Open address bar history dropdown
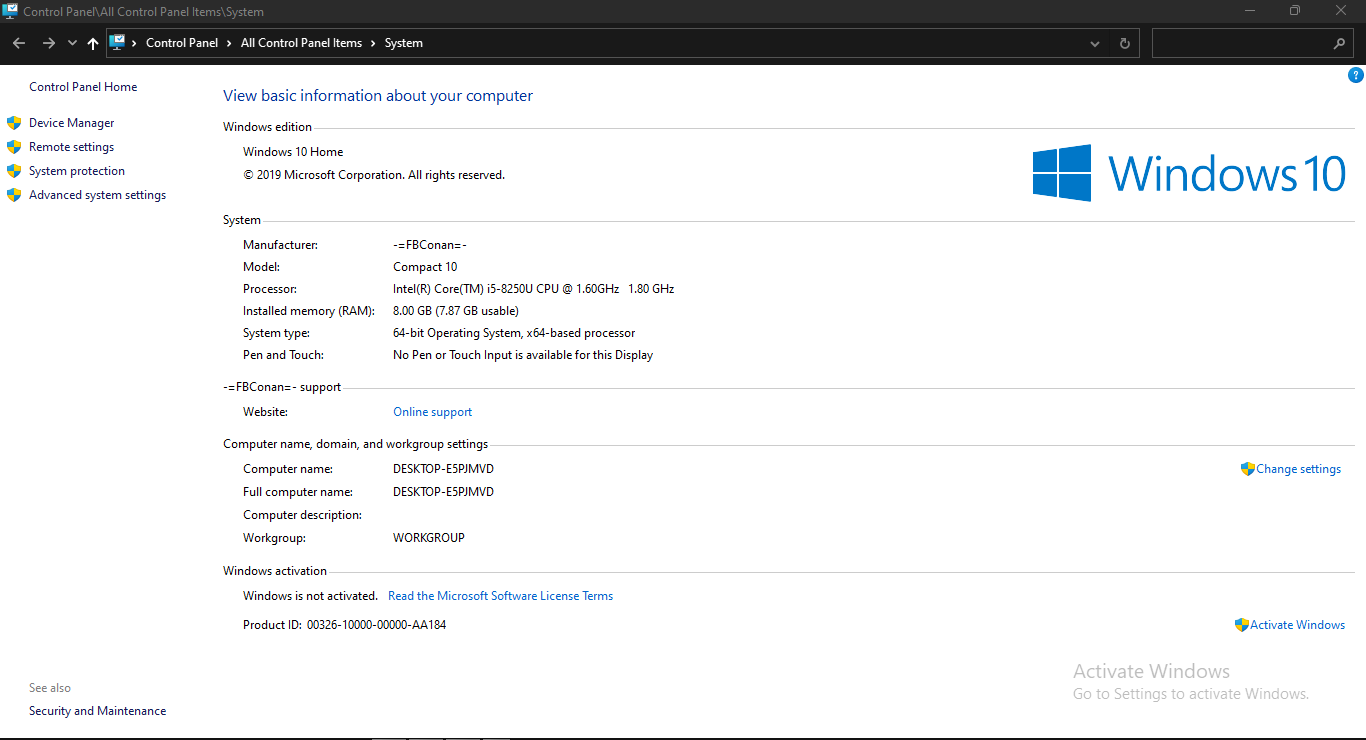 pyautogui.click(x=1095, y=43)
